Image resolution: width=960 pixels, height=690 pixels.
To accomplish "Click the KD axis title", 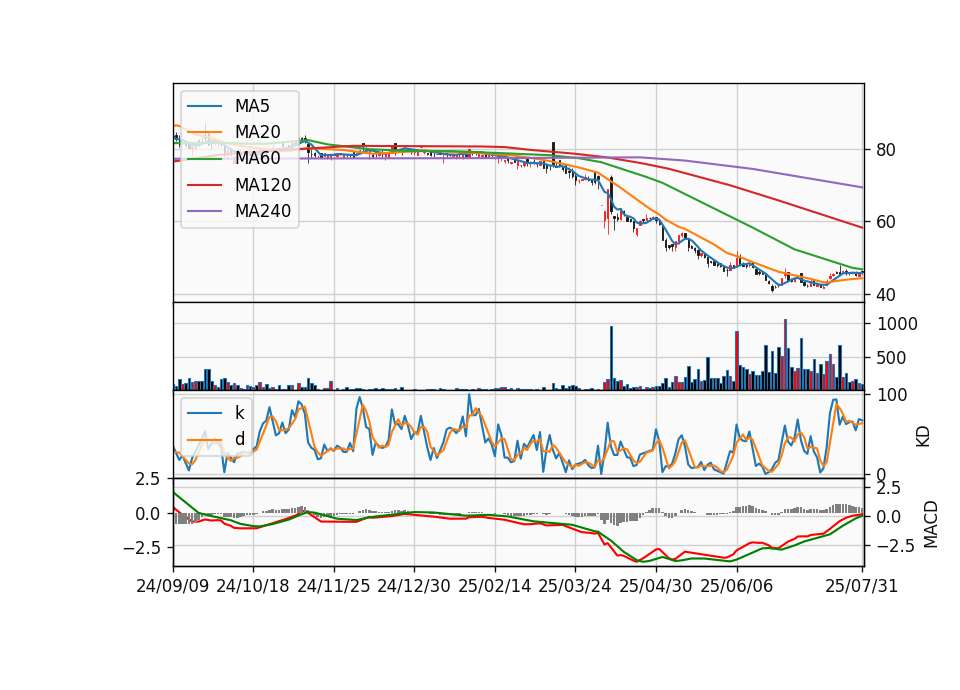I will [x=923, y=436].
